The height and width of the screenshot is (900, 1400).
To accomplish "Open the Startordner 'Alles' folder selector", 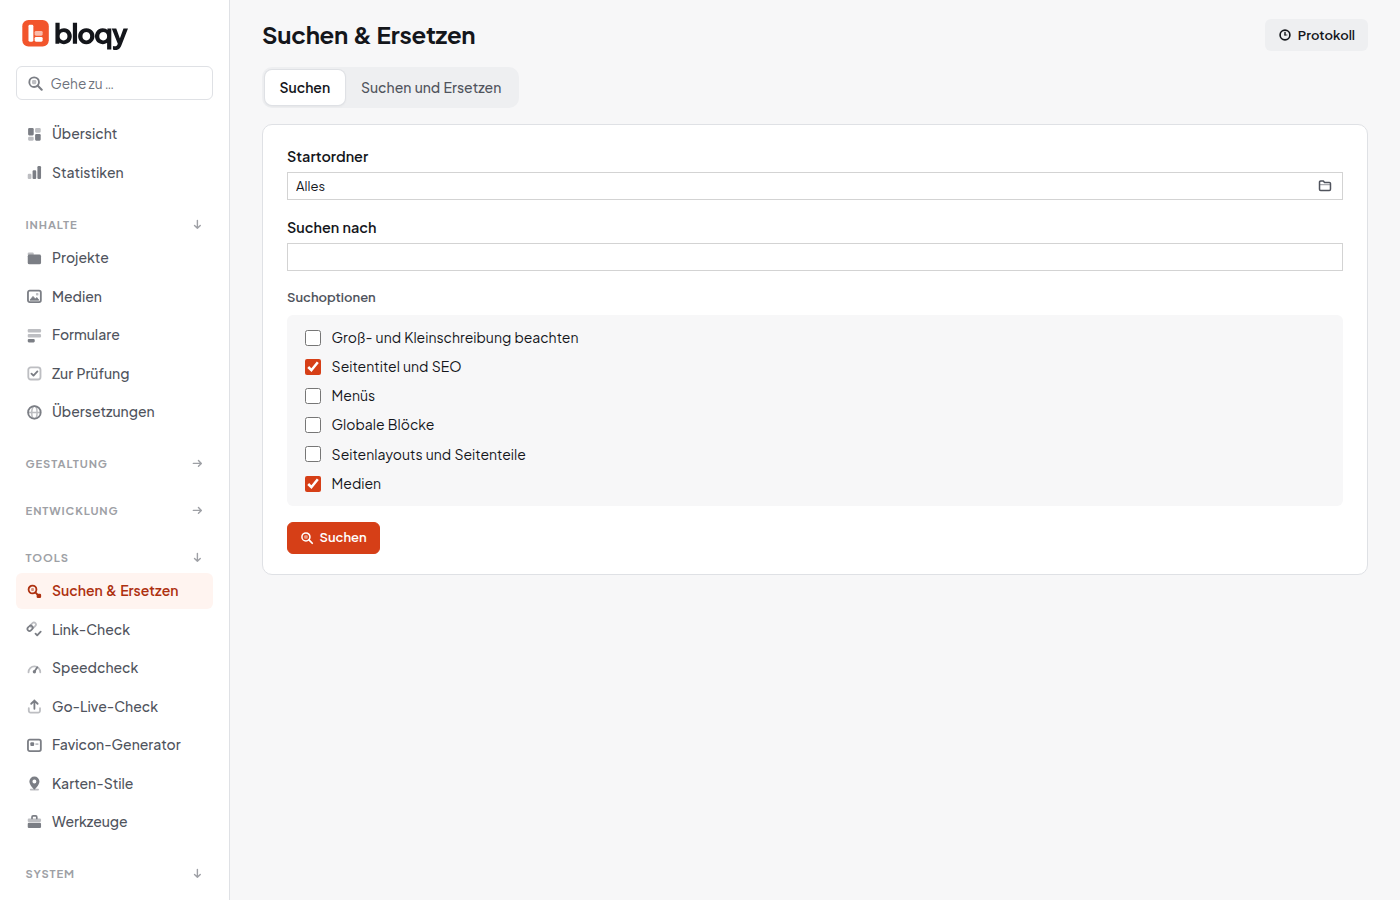I will (814, 186).
